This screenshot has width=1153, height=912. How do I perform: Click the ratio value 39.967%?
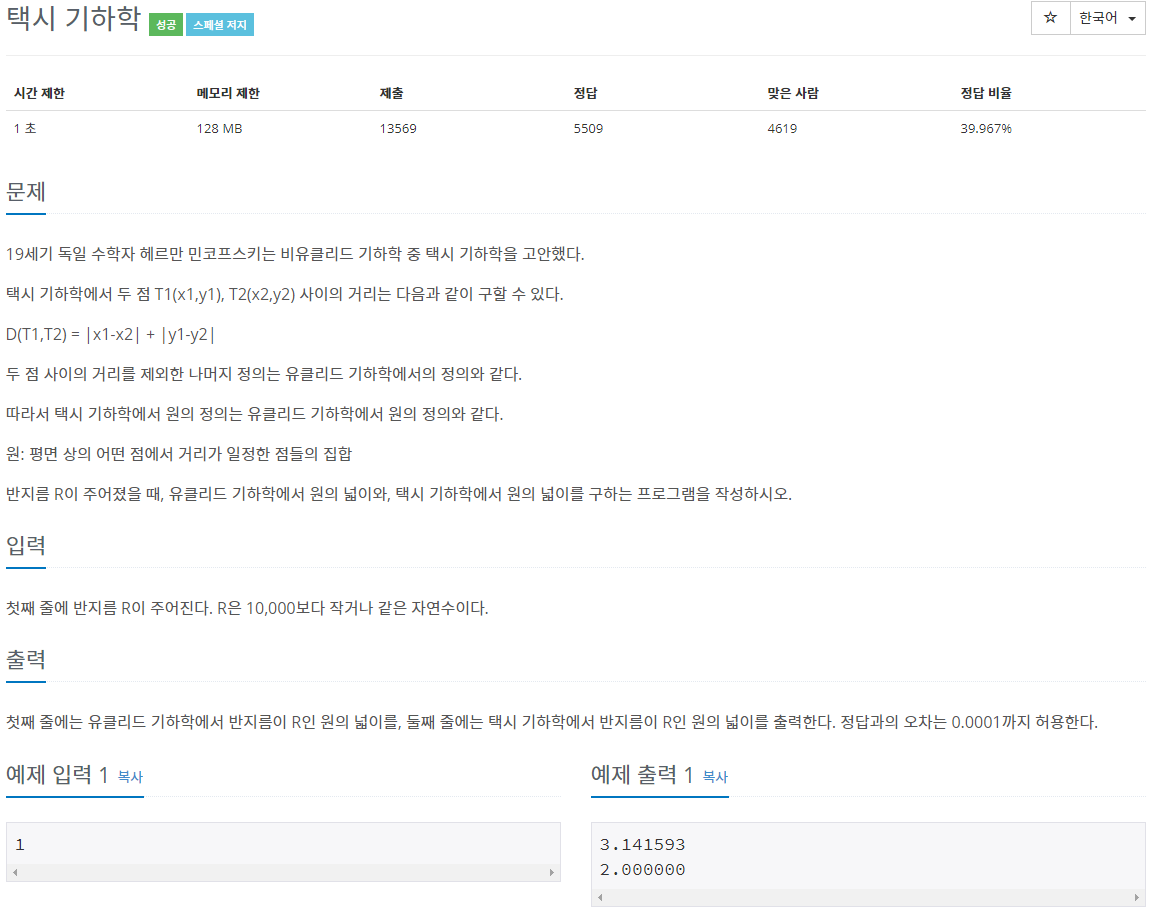pyautogui.click(x=986, y=129)
